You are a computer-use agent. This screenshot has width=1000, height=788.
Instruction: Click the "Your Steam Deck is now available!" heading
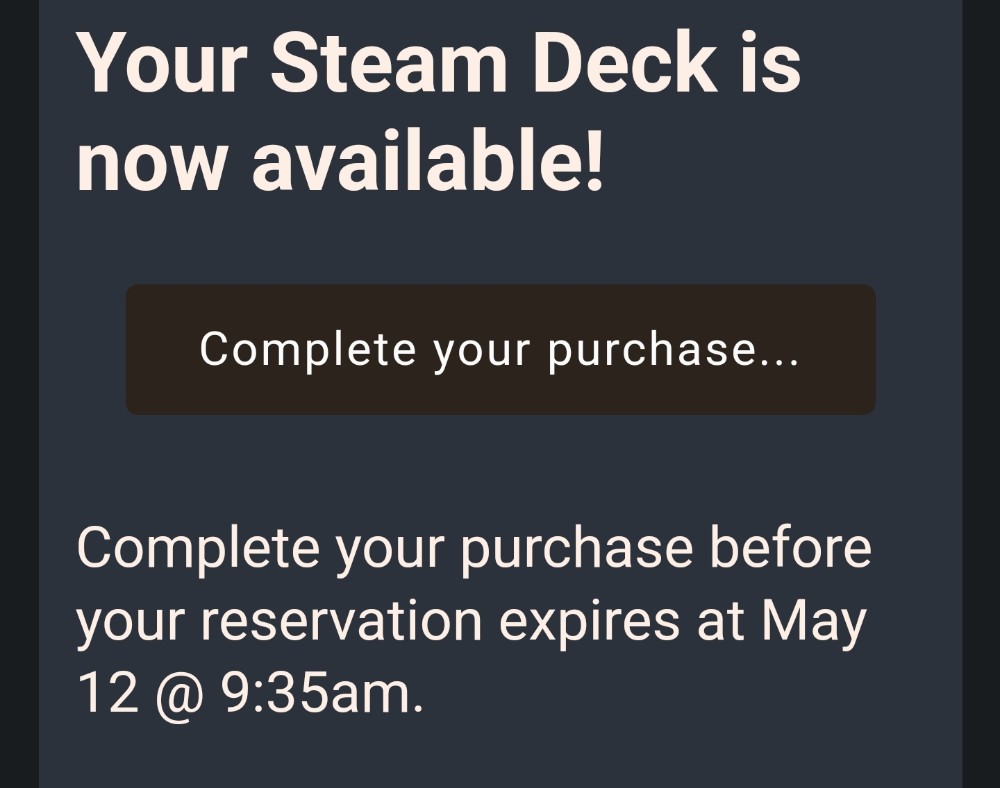(439, 112)
